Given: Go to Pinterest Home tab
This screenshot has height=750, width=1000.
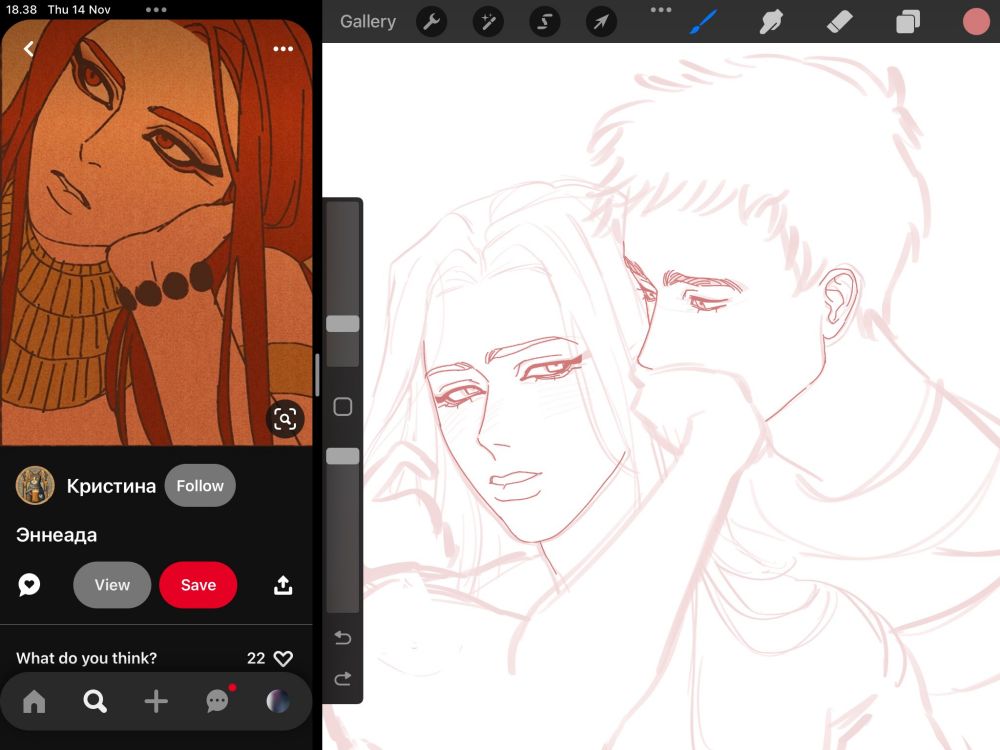Looking at the screenshot, I should 34,702.
